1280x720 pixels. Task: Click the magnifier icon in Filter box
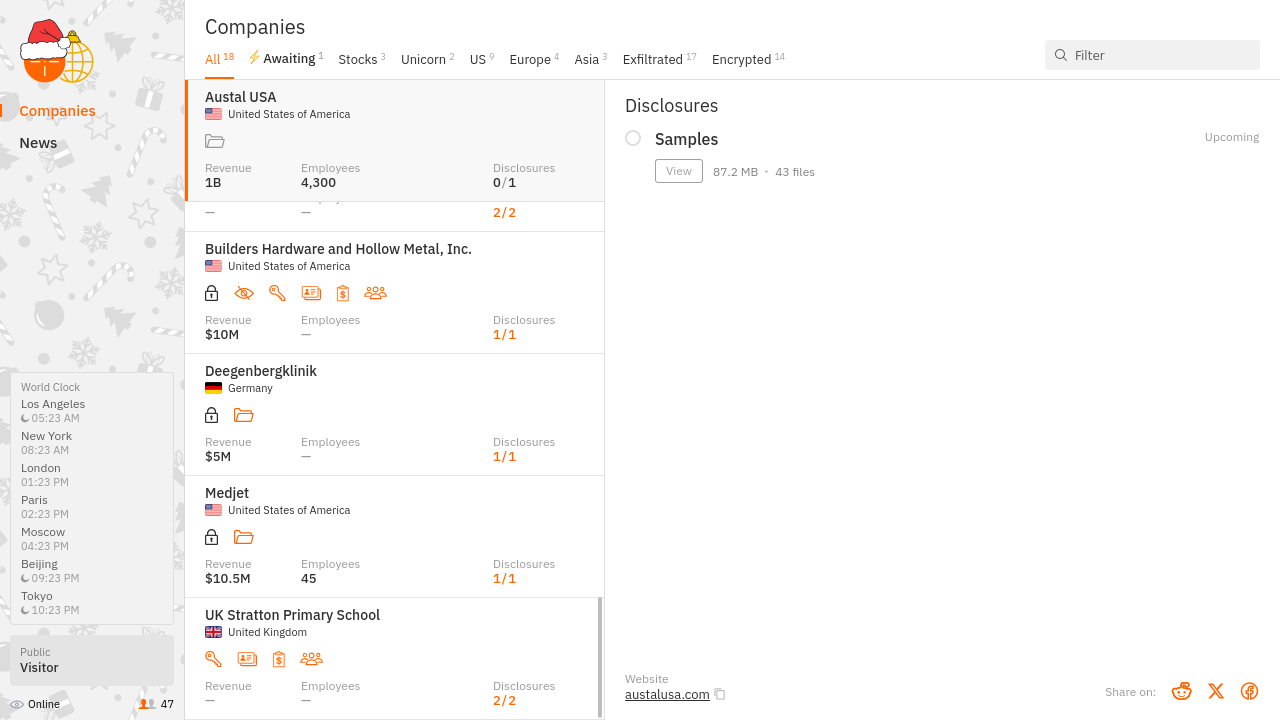(x=1061, y=55)
